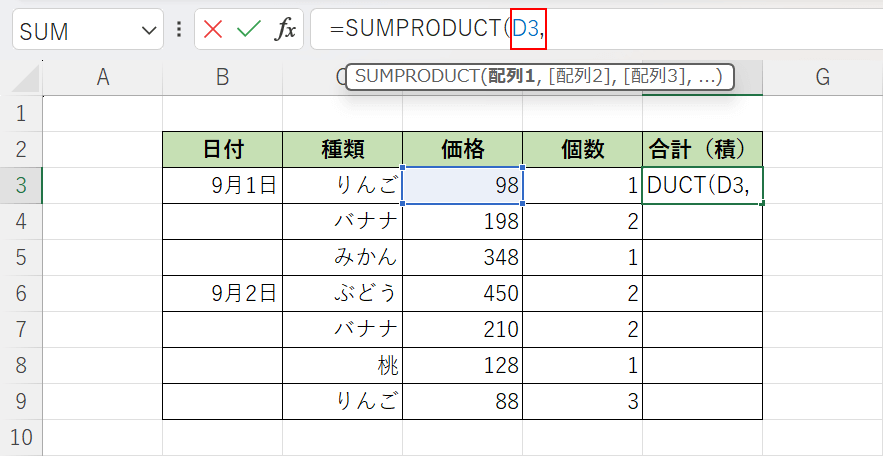Click the SUMPRODUCT function name in tooltip
Screen dimensions: 883x456
(x=415, y=77)
